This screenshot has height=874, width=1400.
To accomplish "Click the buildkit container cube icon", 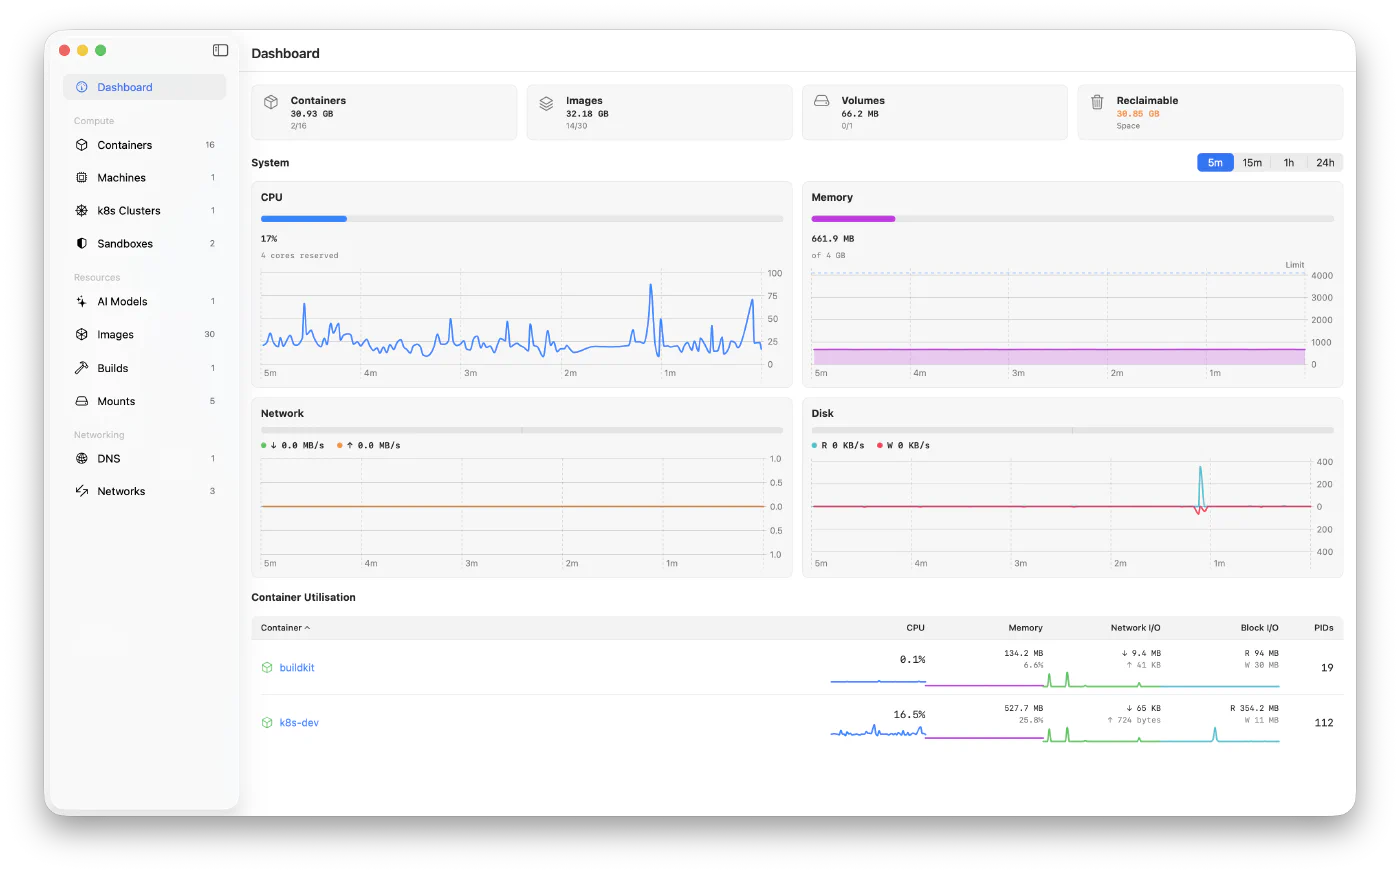I will pyautogui.click(x=267, y=668).
